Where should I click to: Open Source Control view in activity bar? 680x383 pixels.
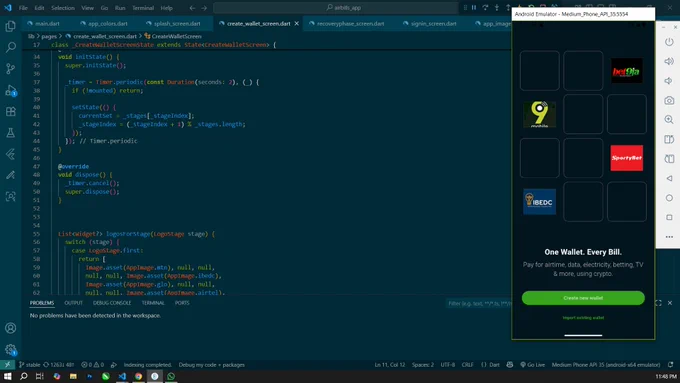click(10, 69)
